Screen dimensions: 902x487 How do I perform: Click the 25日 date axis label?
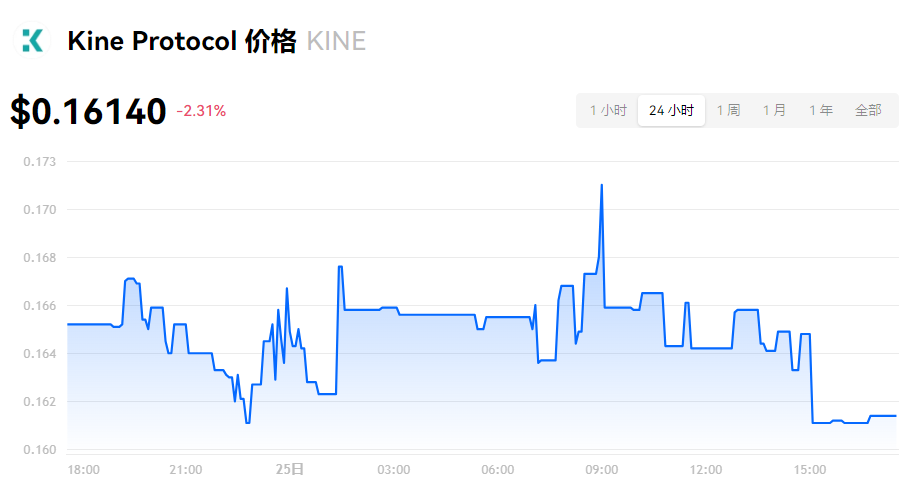coord(289,470)
